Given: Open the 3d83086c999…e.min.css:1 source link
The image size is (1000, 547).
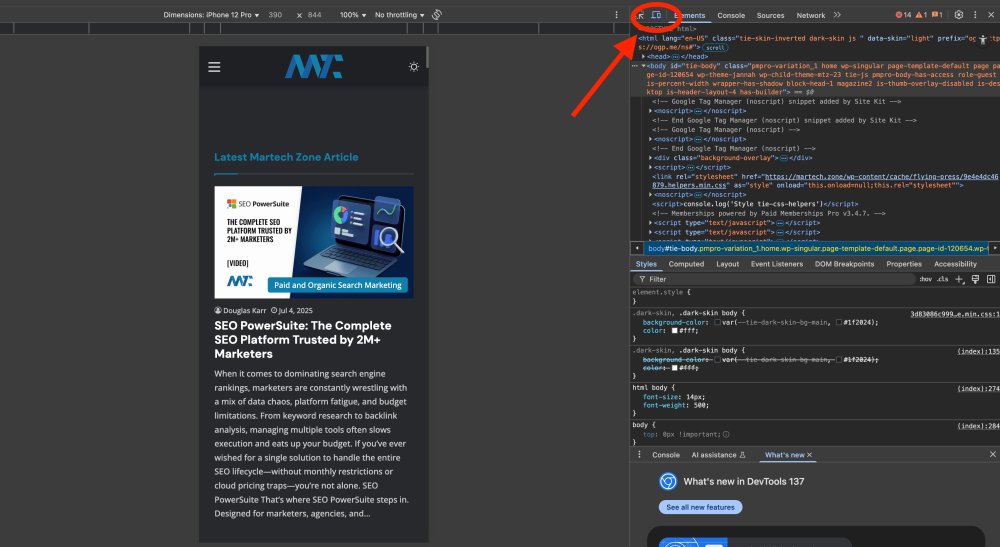Looking at the screenshot, I should coord(955,314).
